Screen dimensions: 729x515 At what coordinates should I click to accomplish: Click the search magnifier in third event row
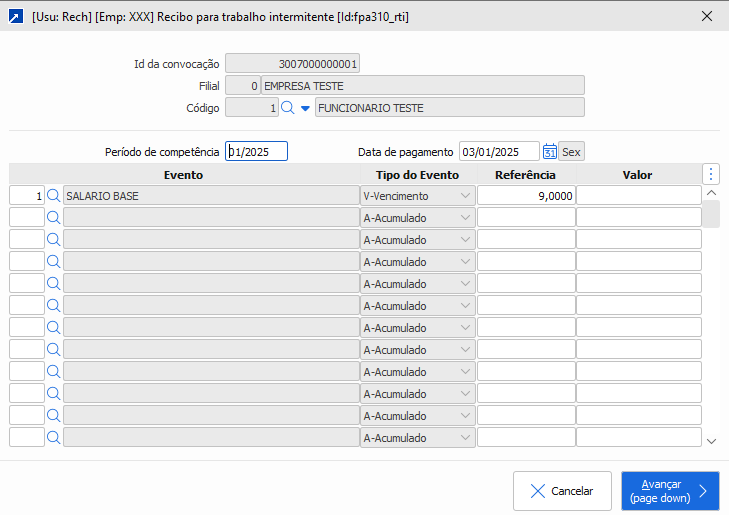point(54,240)
